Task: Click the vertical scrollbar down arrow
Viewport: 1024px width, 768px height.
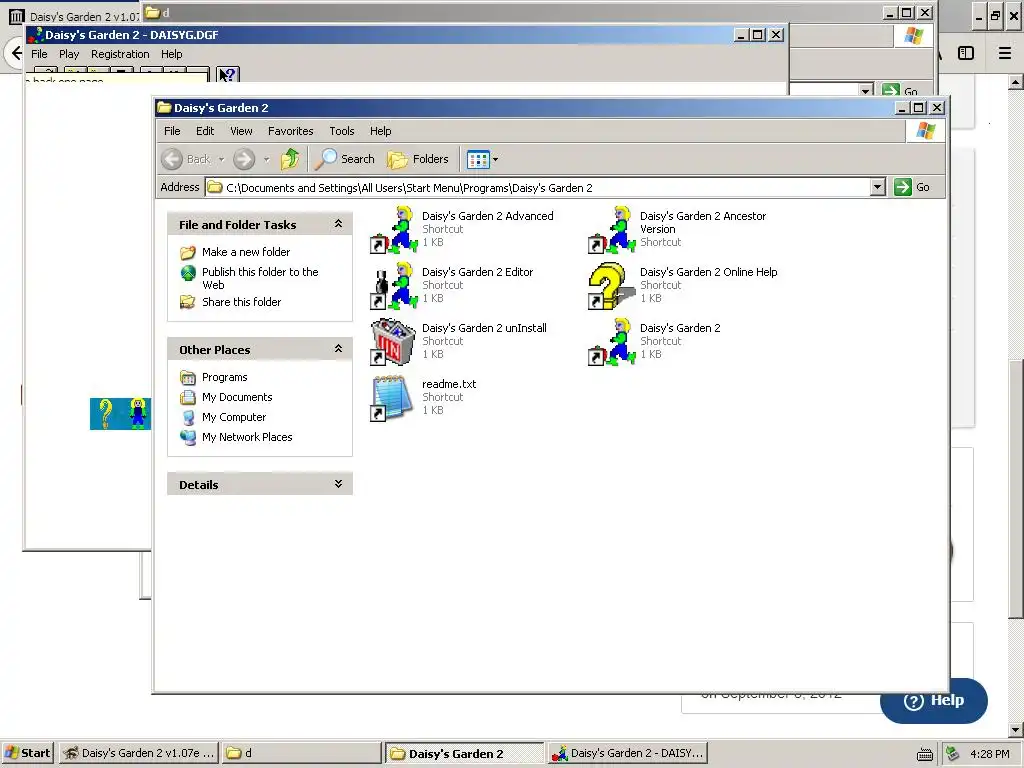Action: [1016, 729]
